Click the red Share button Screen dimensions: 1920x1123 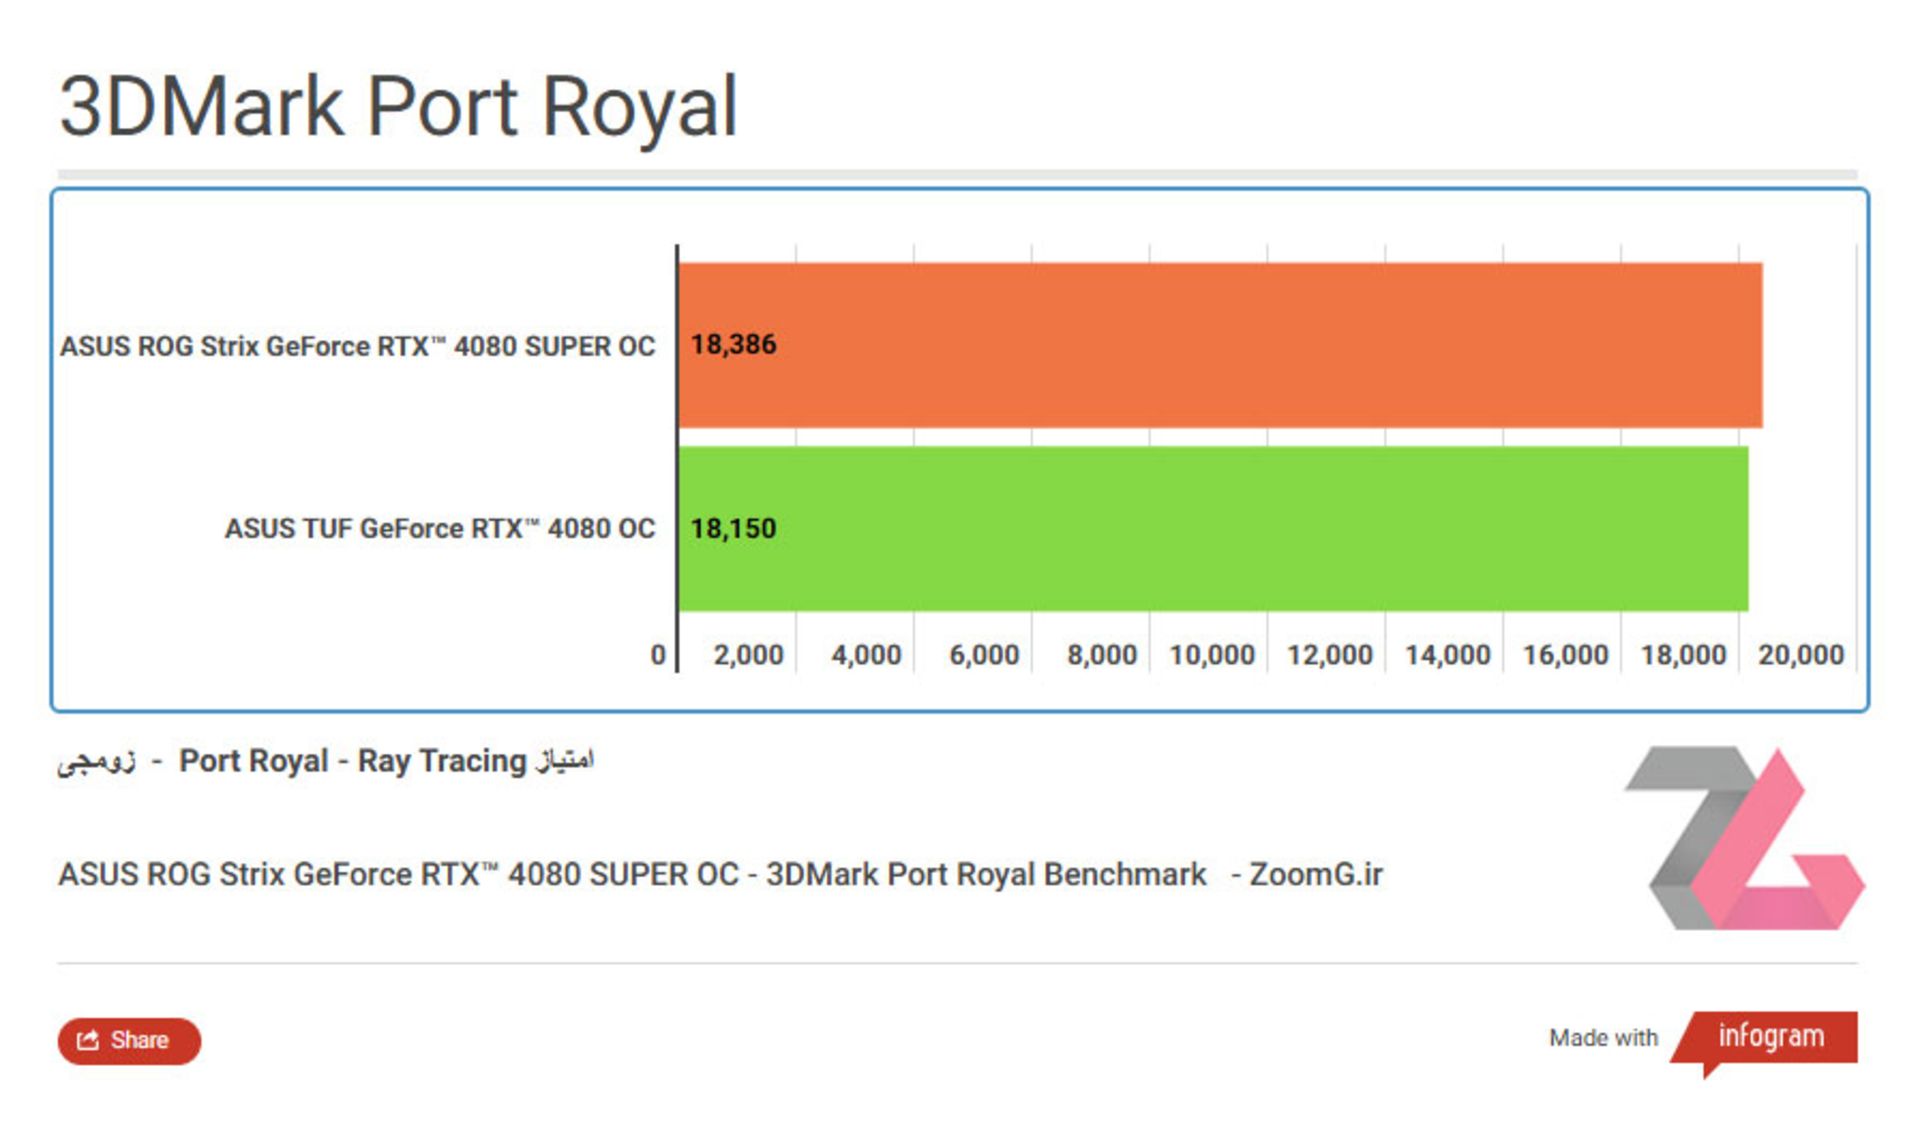point(129,1040)
